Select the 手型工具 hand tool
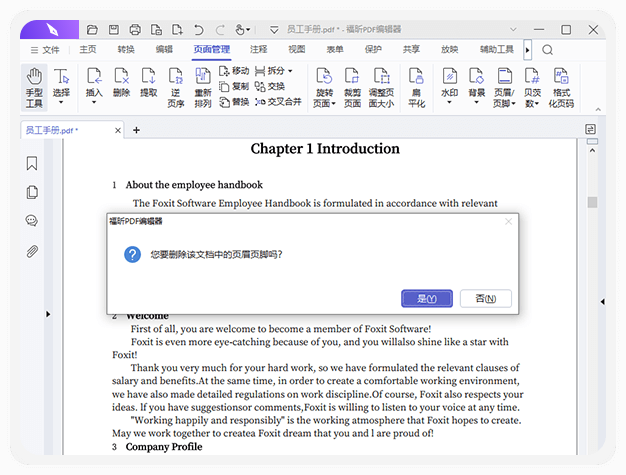The width and height of the screenshot is (626, 475). click(x=34, y=87)
